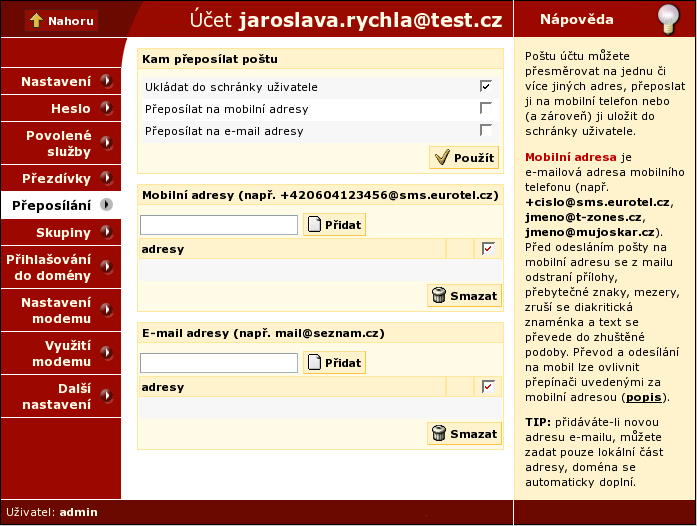Click the TIP: label in help panel
Viewport: 697px width, 526px height.
point(538,422)
